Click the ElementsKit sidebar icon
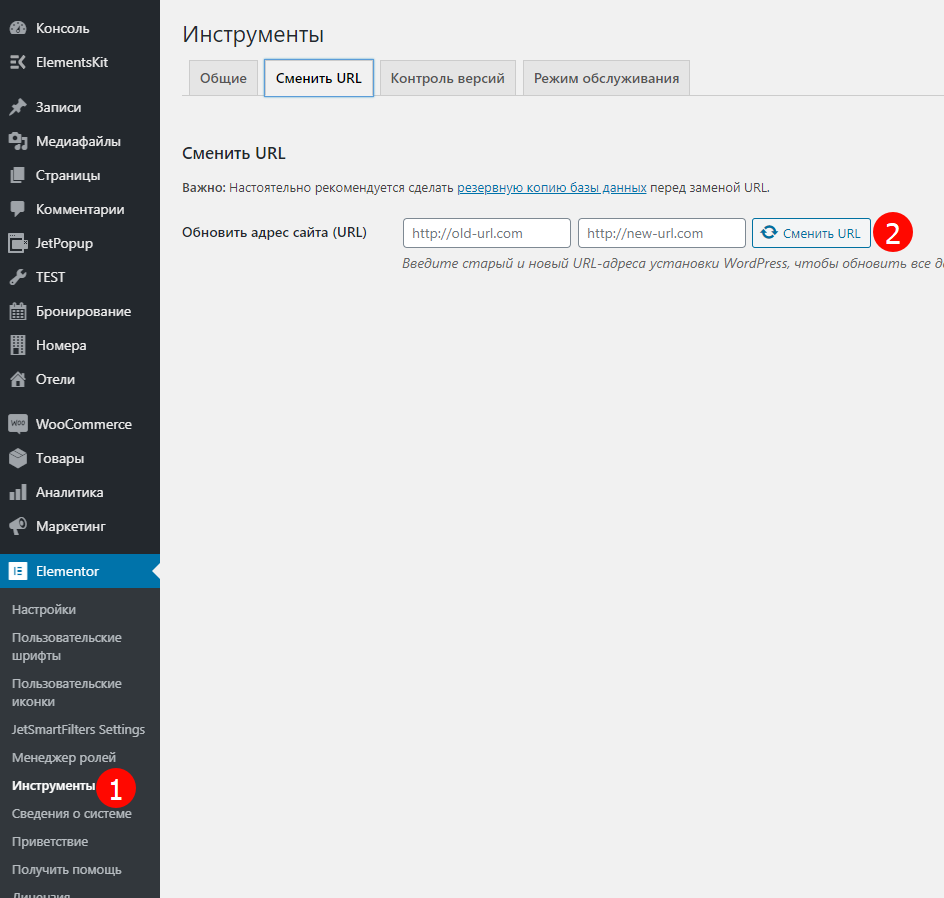This screenshot has height=898, width=944. click(18, 62)
